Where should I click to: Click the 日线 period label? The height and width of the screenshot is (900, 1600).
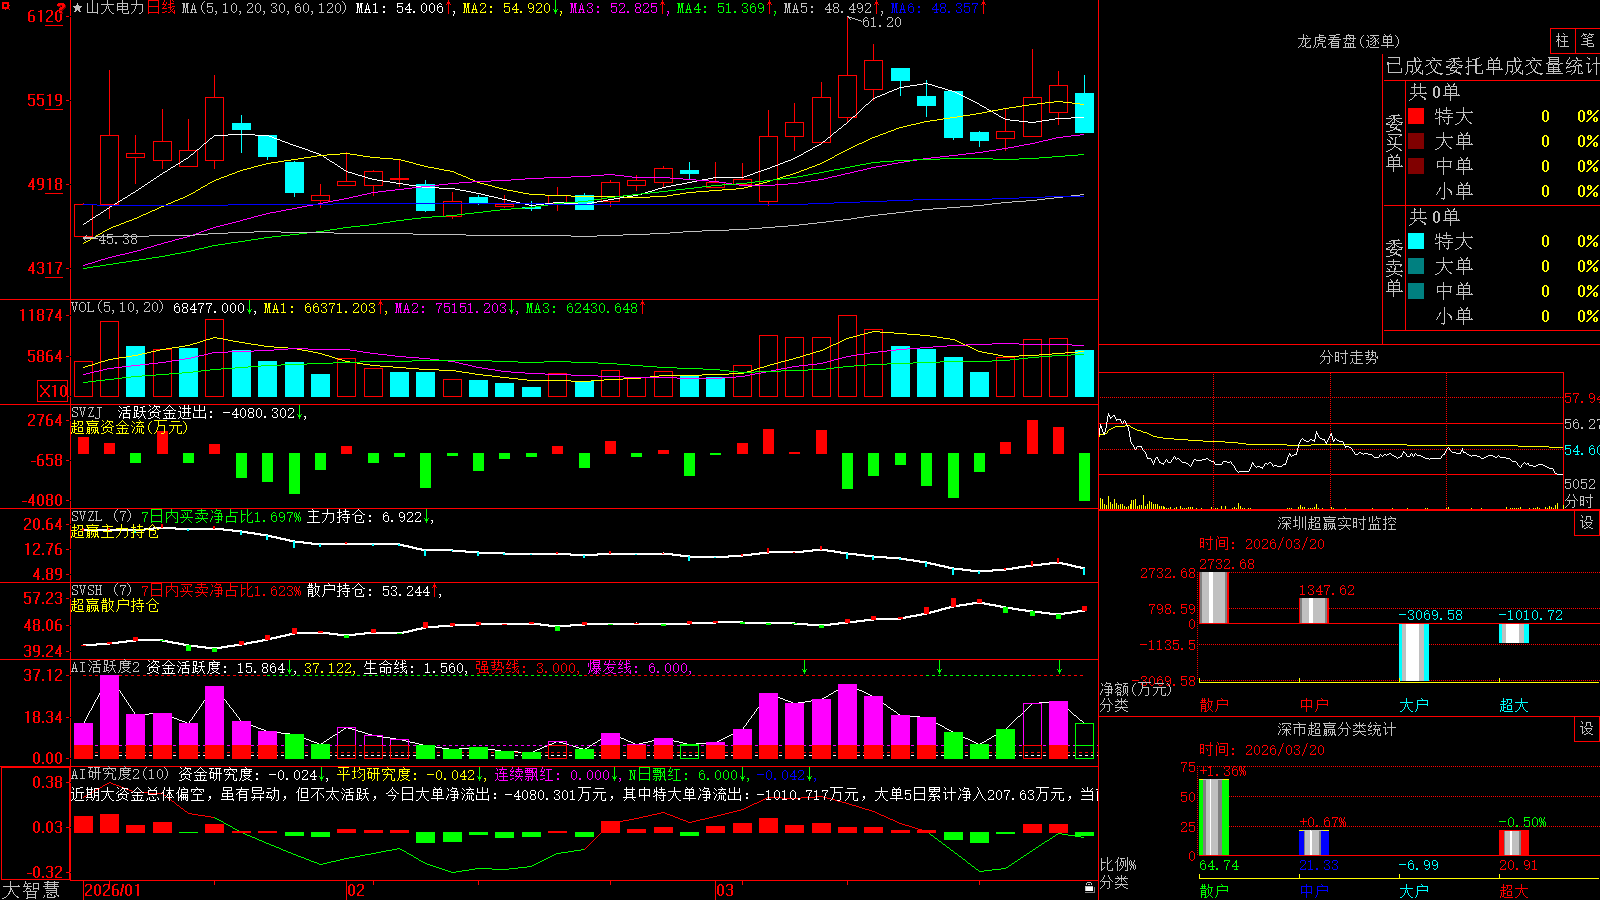point(161,8)
